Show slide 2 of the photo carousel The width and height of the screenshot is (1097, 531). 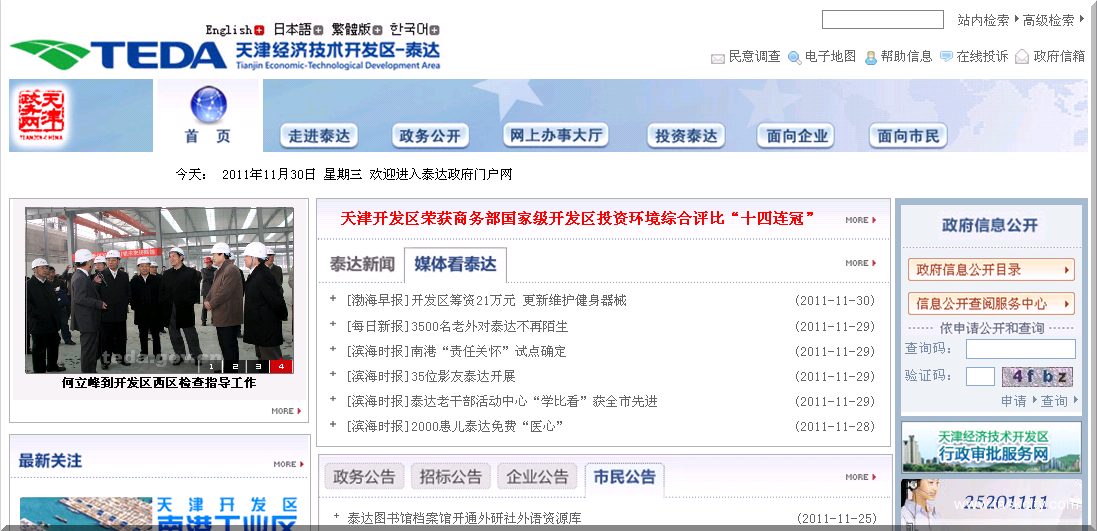(236, 367)
